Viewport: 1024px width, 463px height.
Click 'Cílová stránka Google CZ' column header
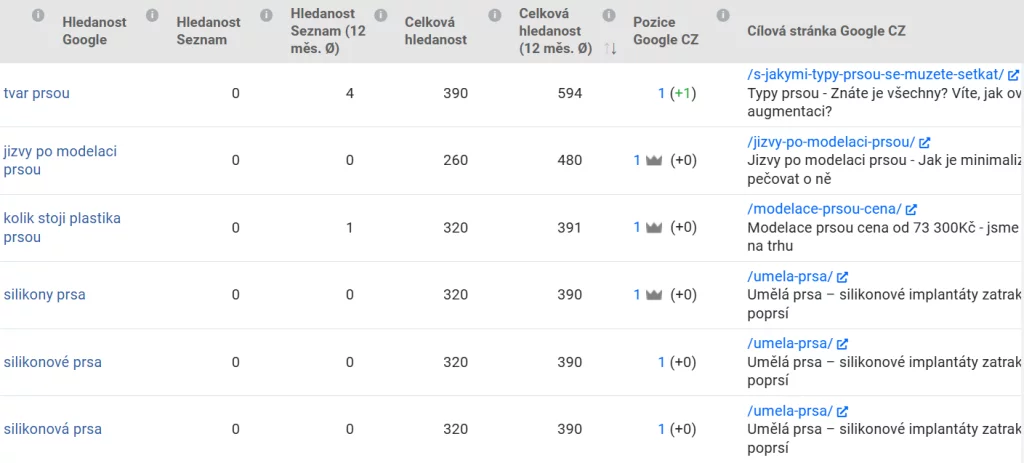tap(826, 31)
